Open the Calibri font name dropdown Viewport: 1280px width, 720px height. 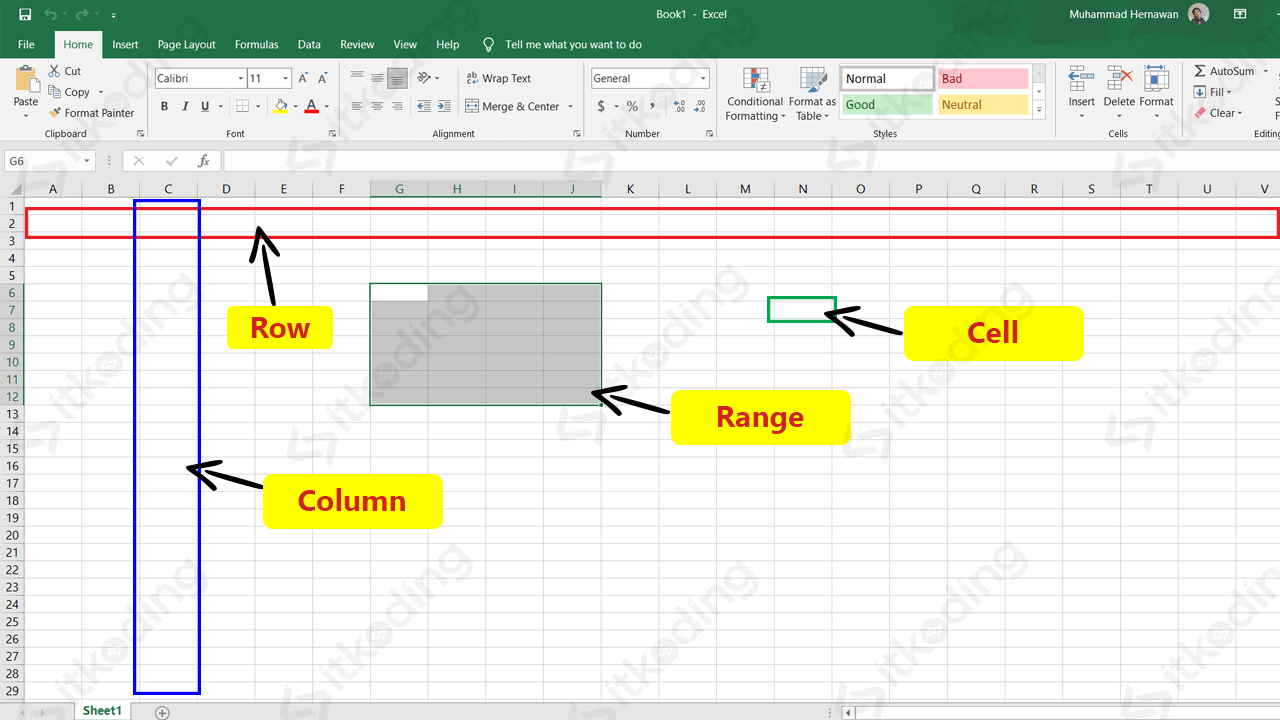pos(241,78)
